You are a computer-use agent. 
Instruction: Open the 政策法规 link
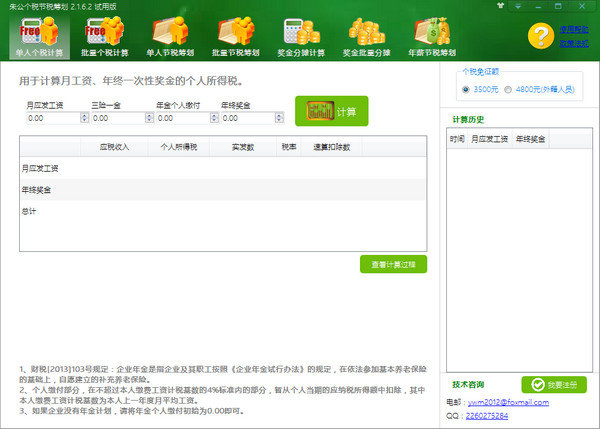point(574,44)
